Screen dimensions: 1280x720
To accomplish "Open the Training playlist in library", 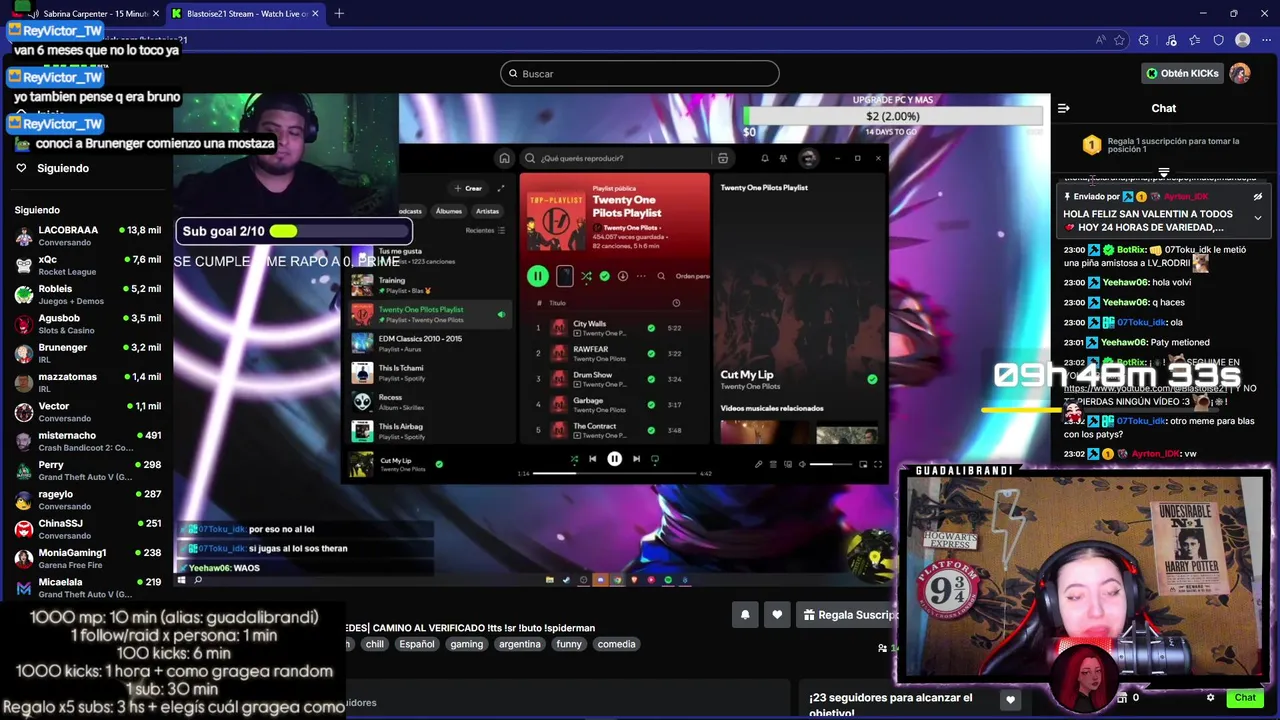I will [430, 285].
